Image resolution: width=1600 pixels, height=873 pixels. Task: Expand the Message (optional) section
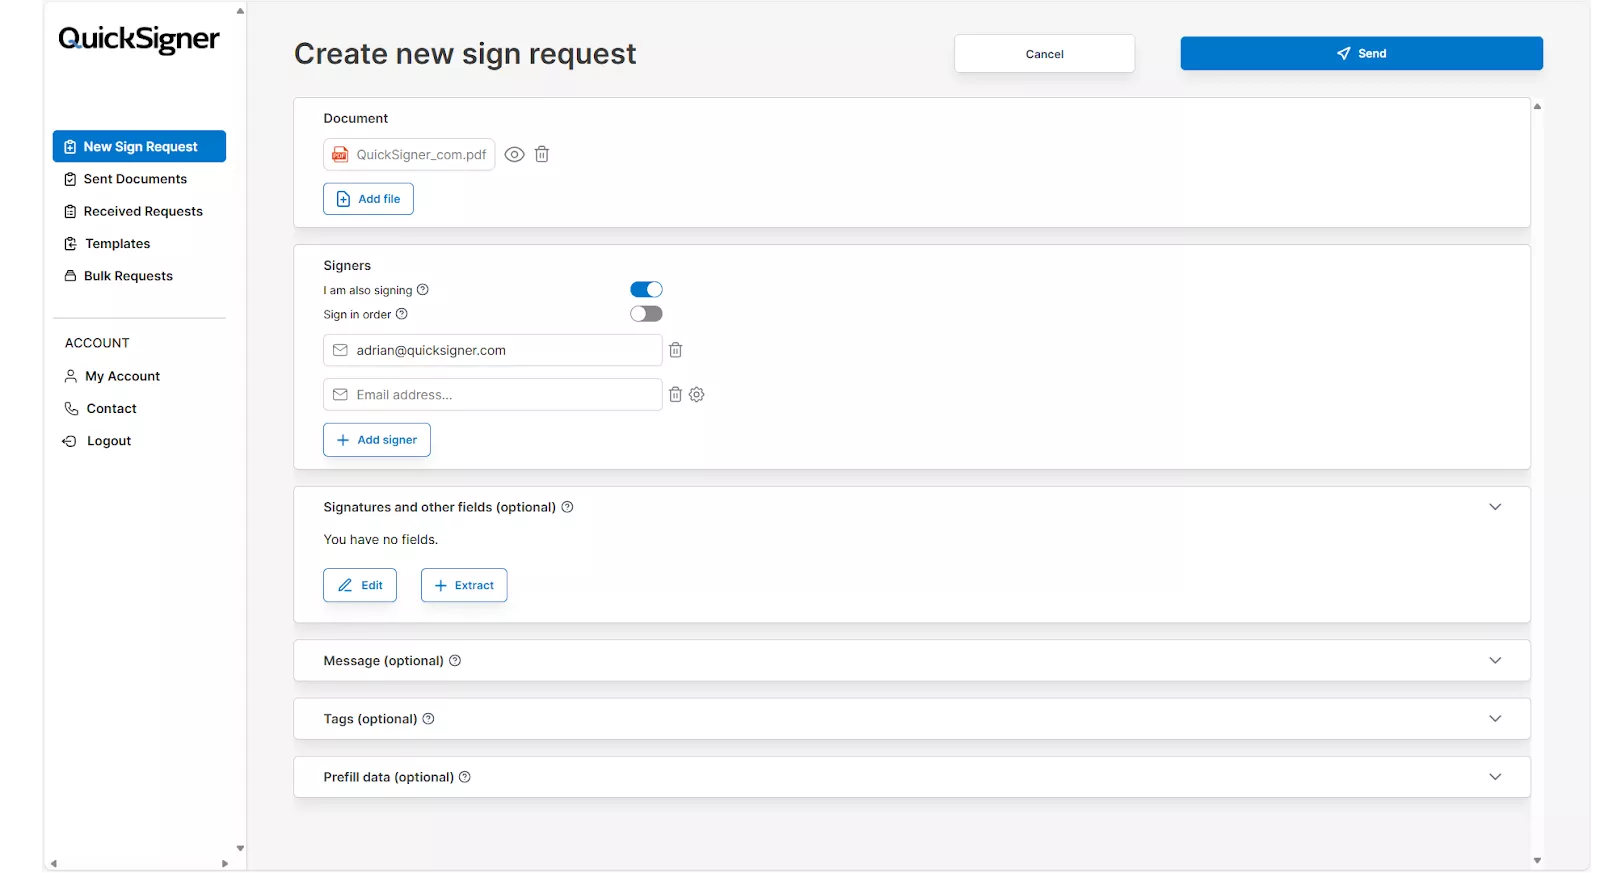tap(1495, 661)
